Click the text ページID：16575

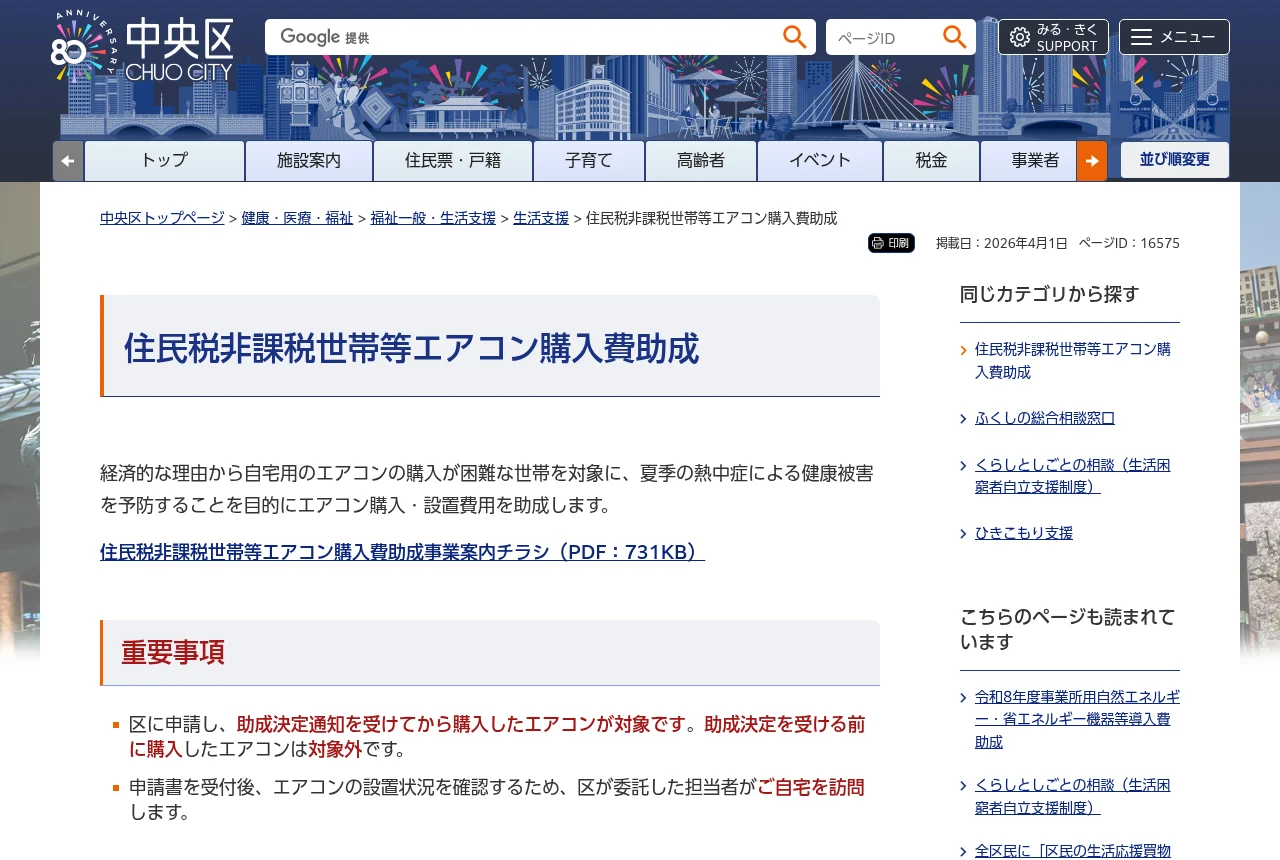[1129, 243]
